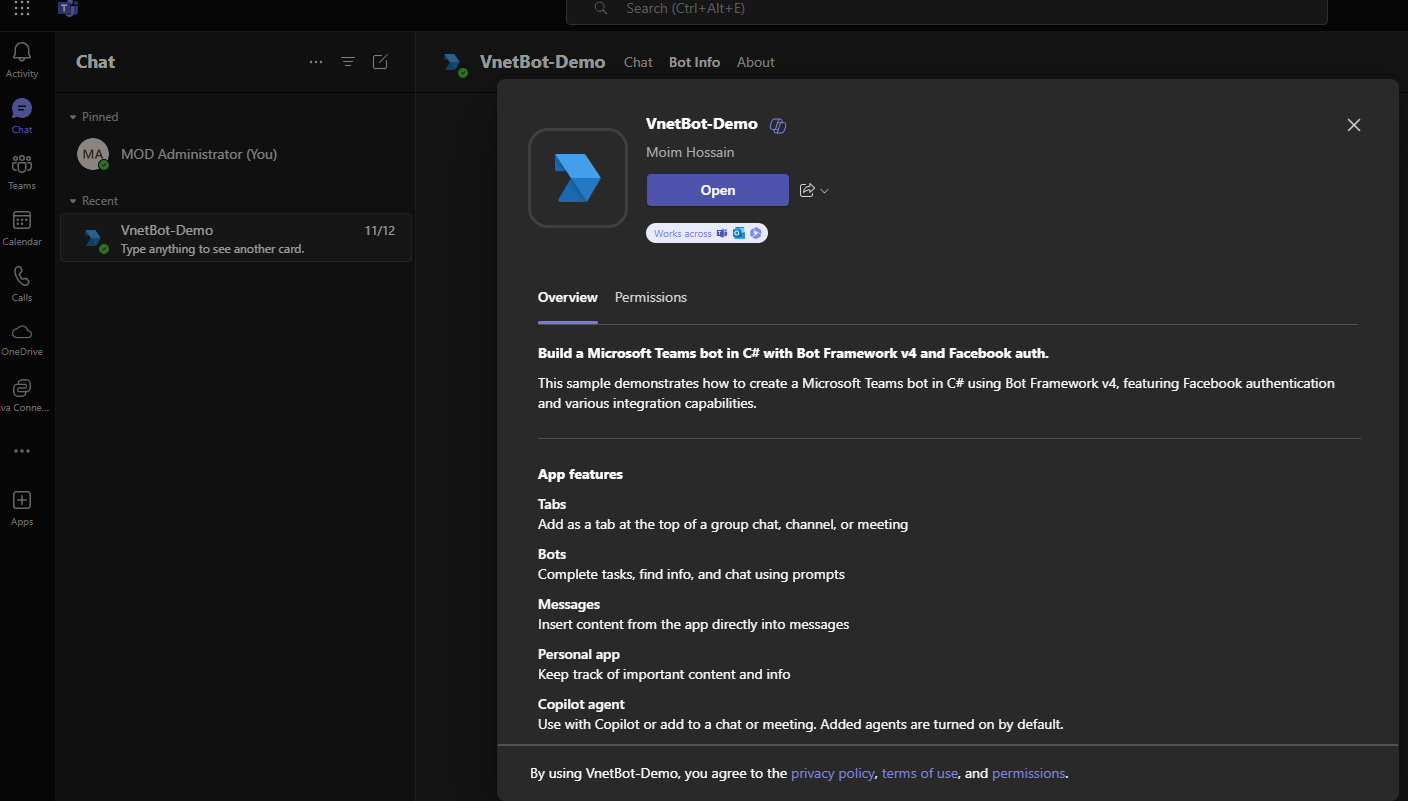
Task: Open the Apps store icon
Action: coord(21,500)
